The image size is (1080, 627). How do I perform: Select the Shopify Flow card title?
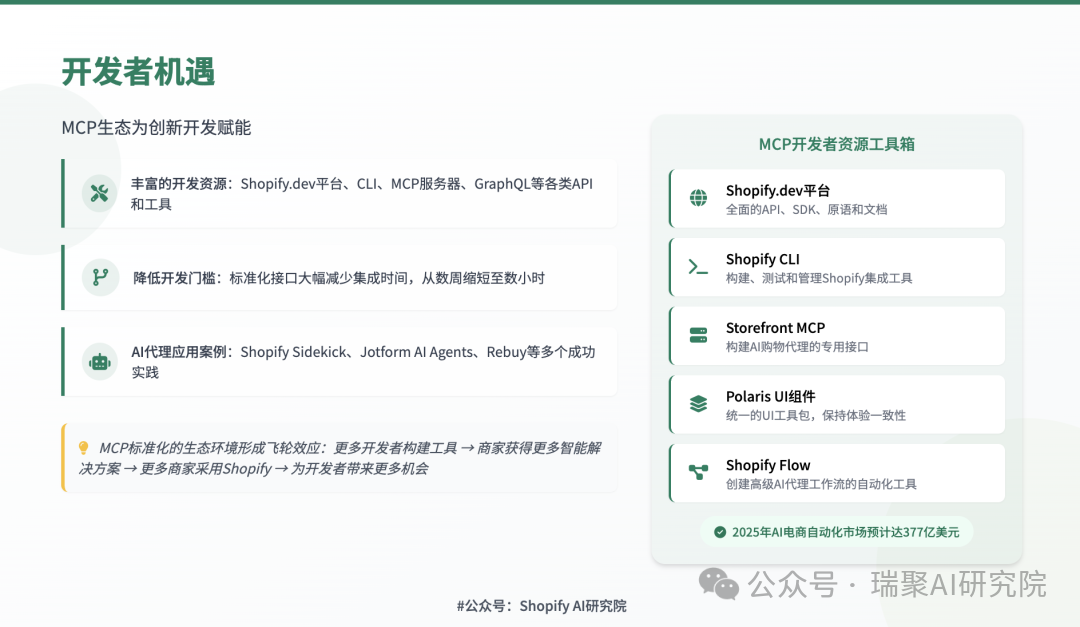768,465
